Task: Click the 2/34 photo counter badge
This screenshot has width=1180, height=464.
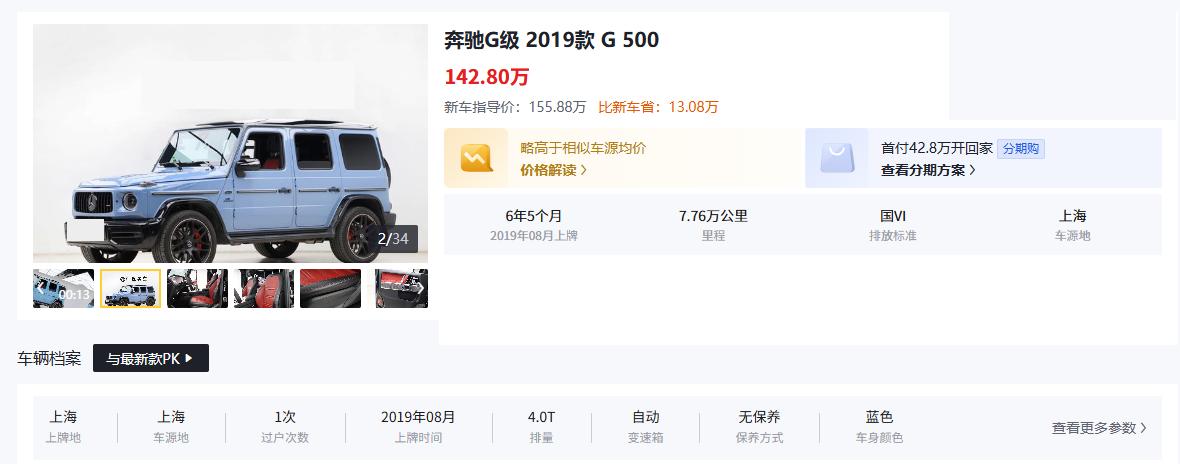Action: [393, 239]
